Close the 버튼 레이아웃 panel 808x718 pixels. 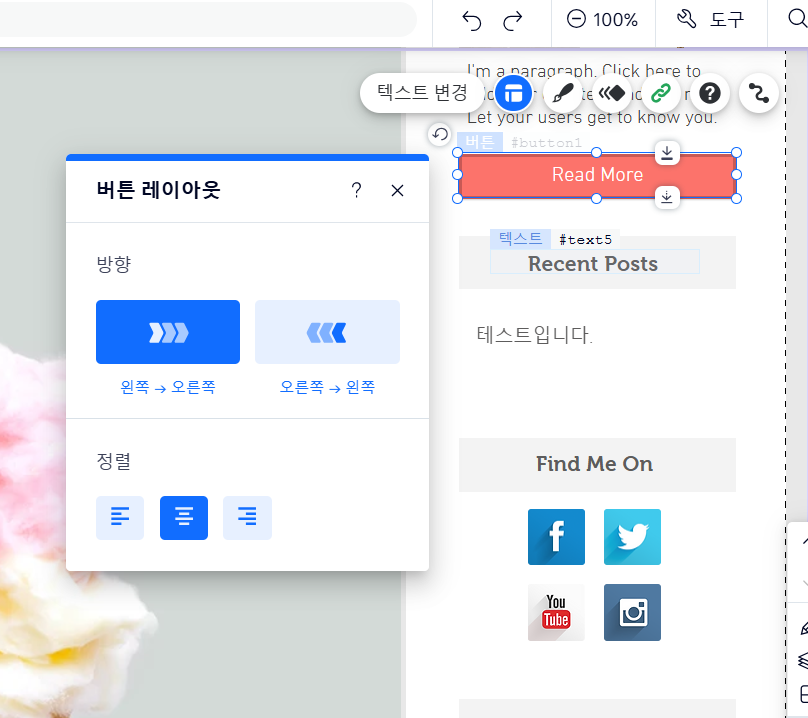point(397,190)
